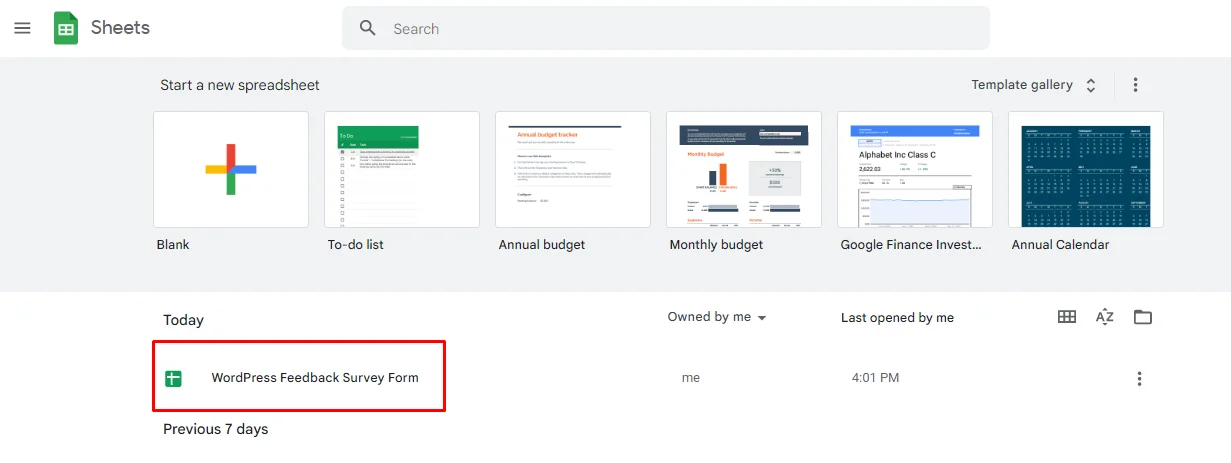Screen dimensions: 1231x463
Task: Click the Annual Calendar label
Action: tap(1060, 244)
